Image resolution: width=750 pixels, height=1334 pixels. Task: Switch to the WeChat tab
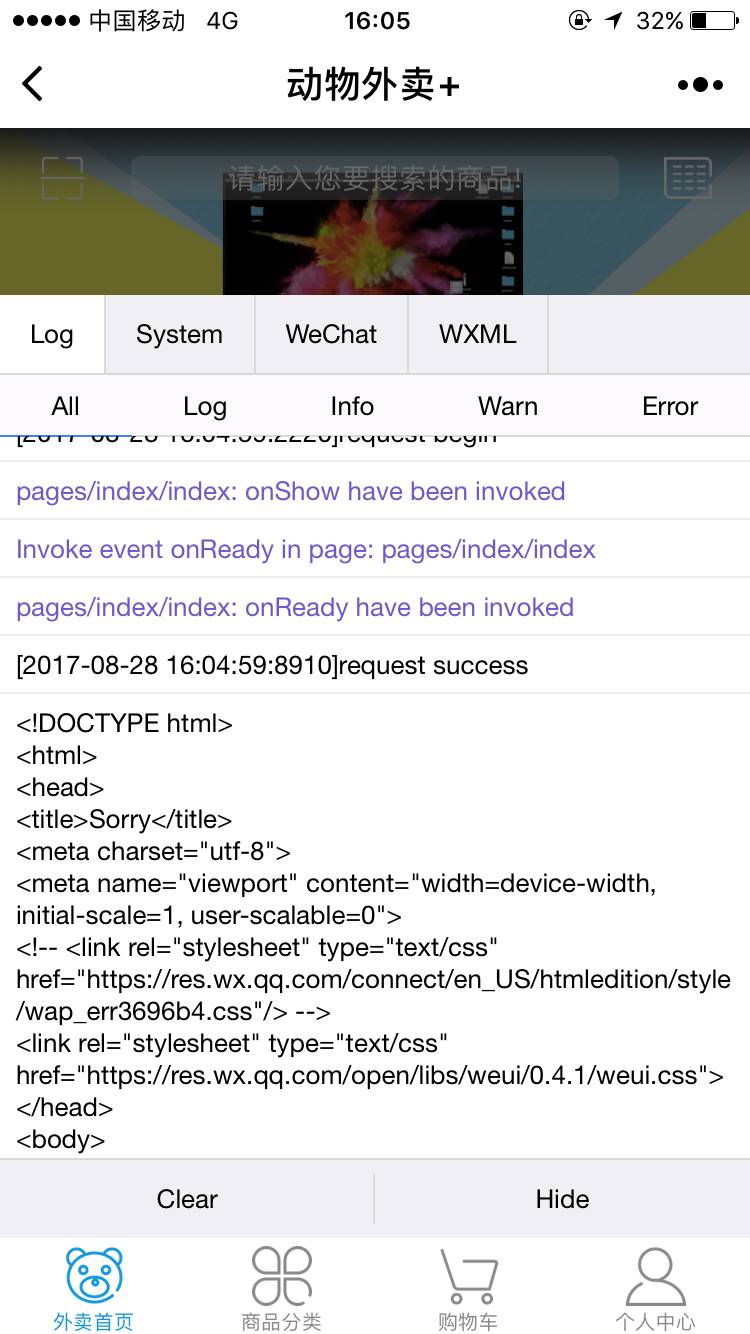point(331,334)
